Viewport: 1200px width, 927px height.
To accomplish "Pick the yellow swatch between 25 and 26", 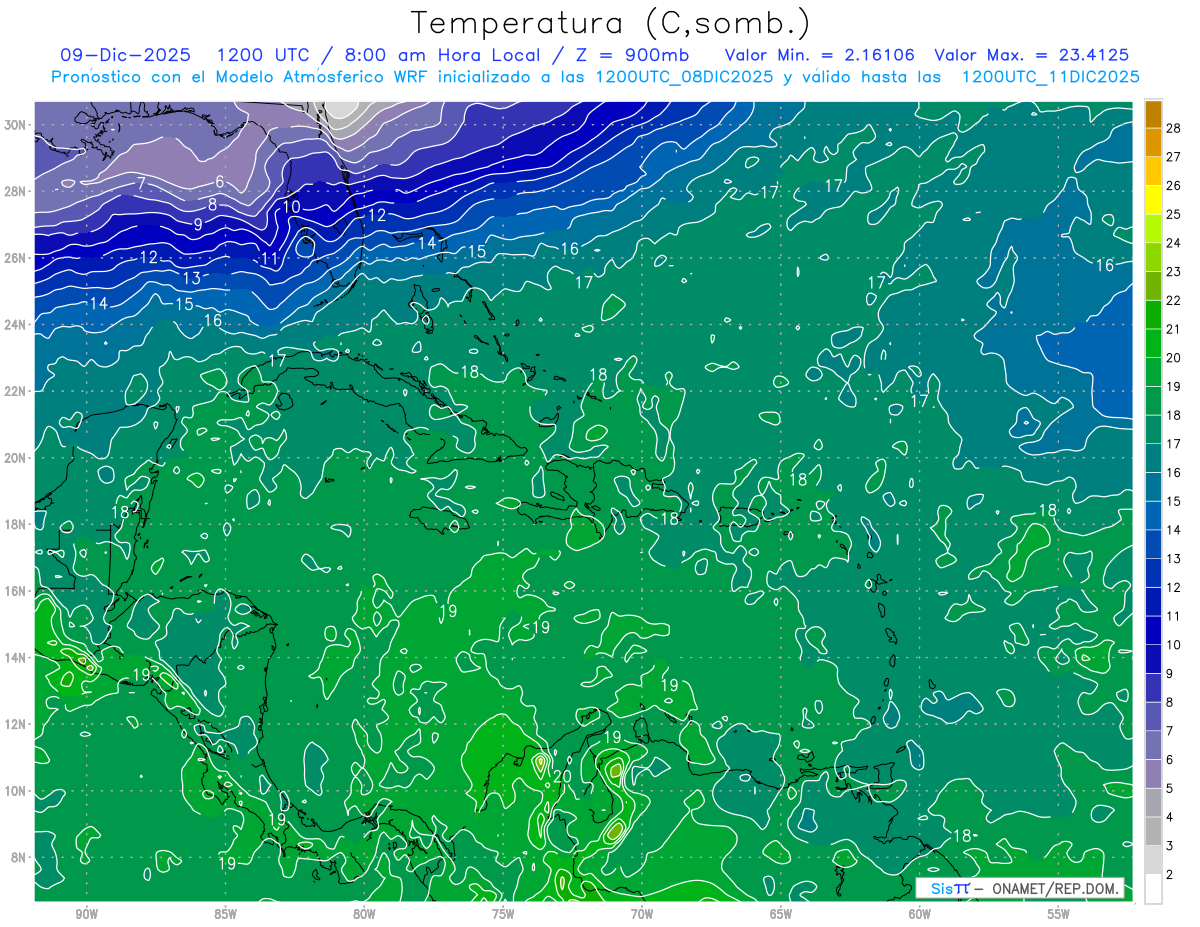I will (1153, 200).
